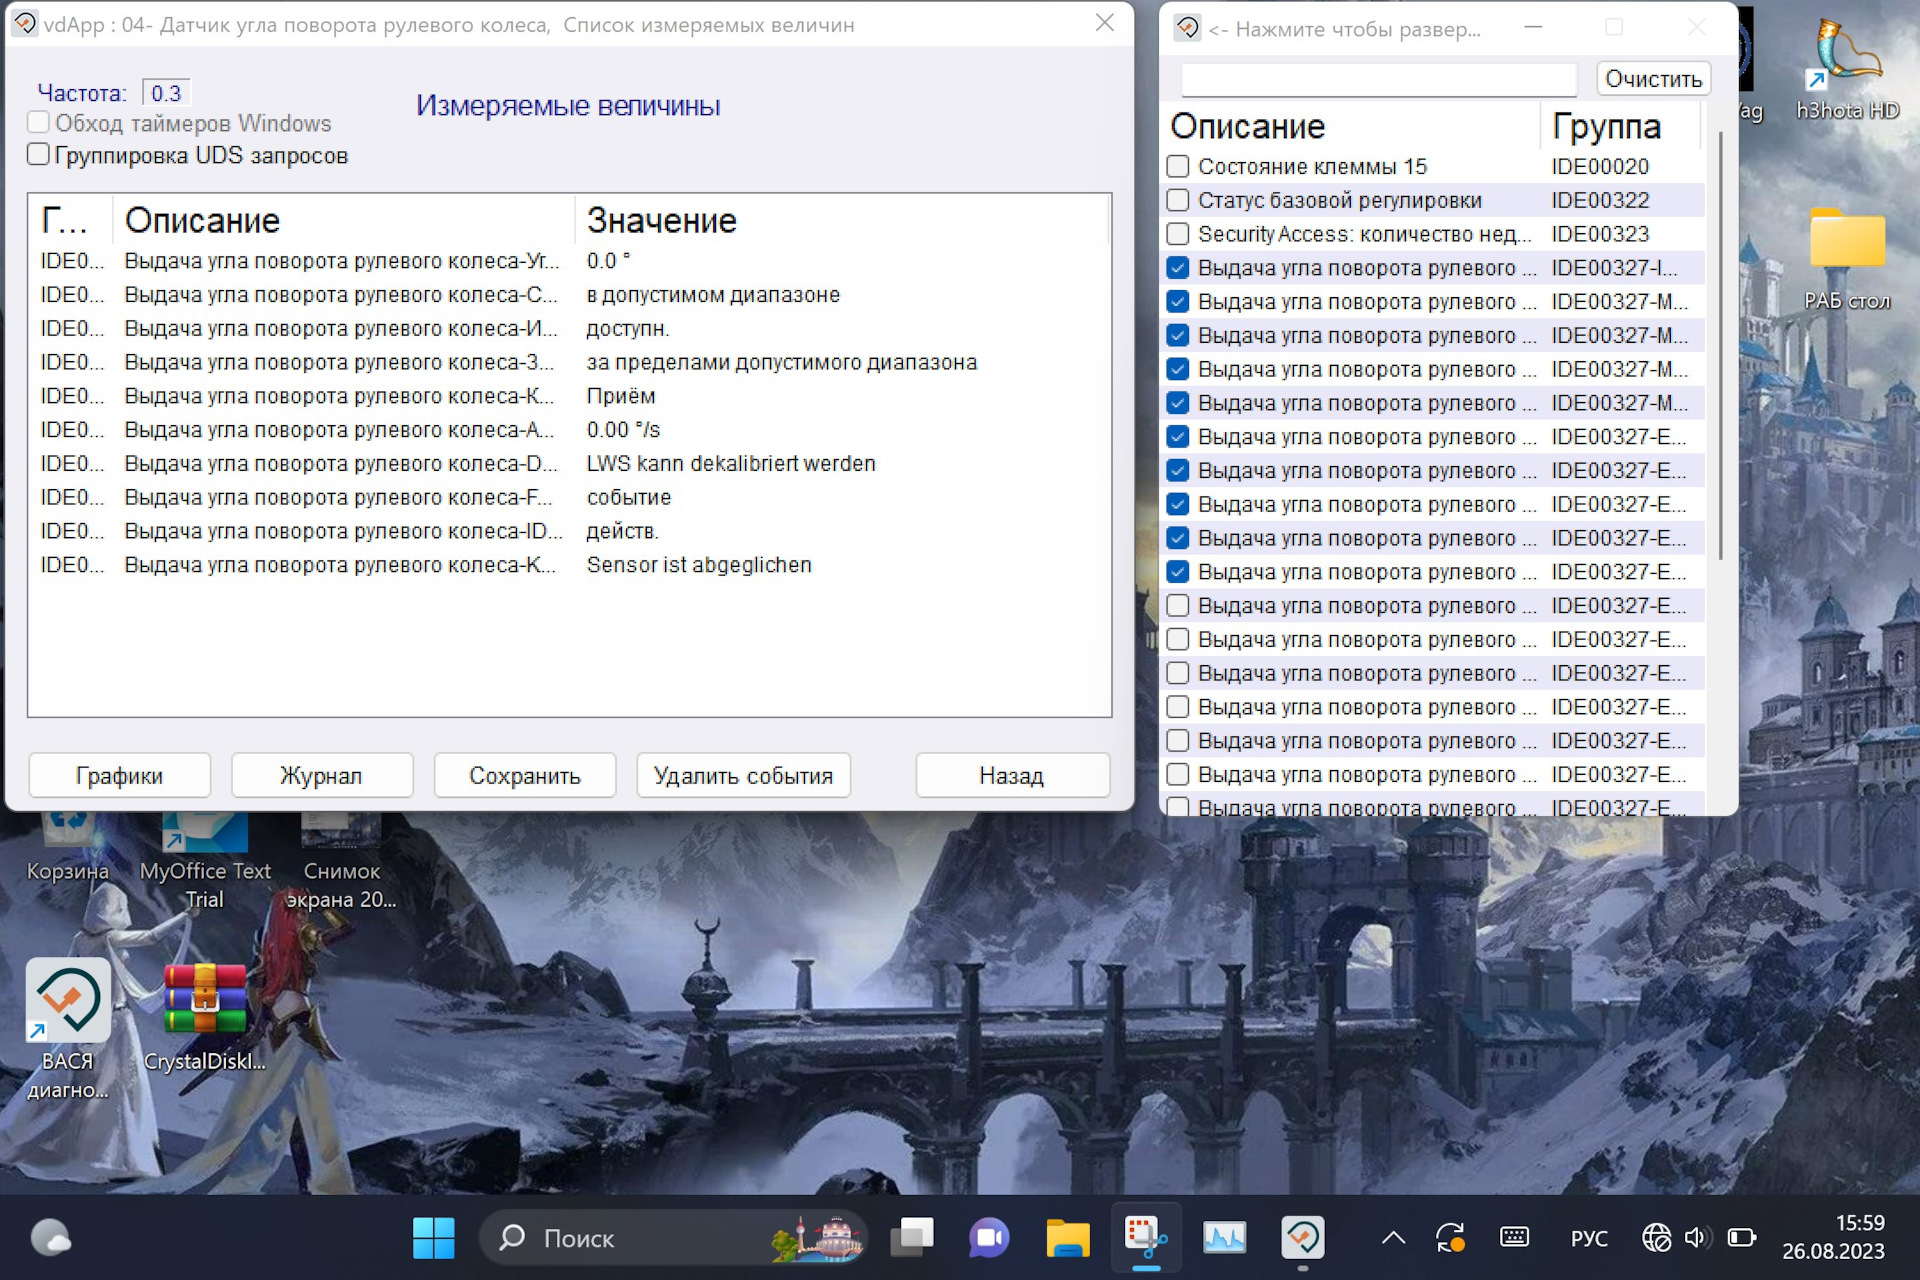The width and height of the screenshot is (1920, 1280).
Task: Close the vdApp measurements window
Action: point(1104,23)
